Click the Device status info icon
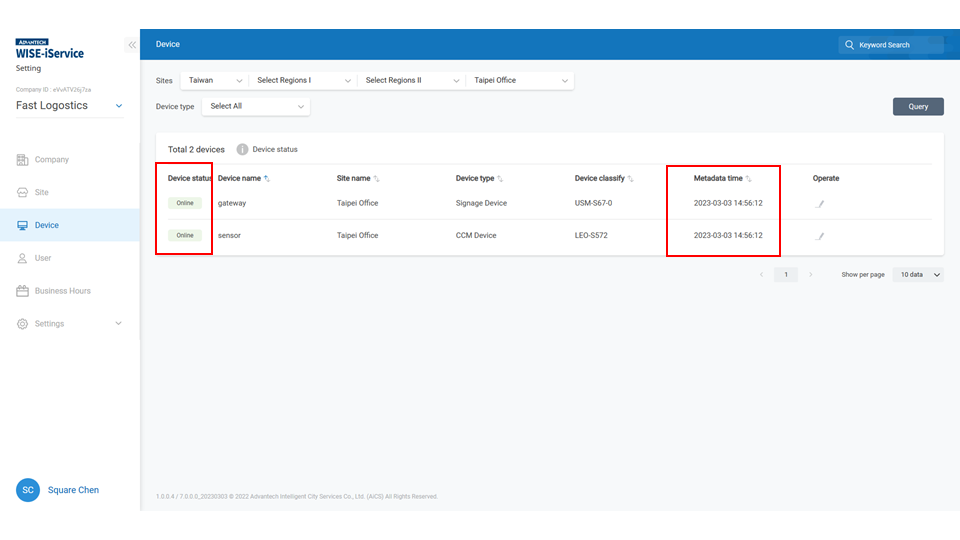 (242, 149)
